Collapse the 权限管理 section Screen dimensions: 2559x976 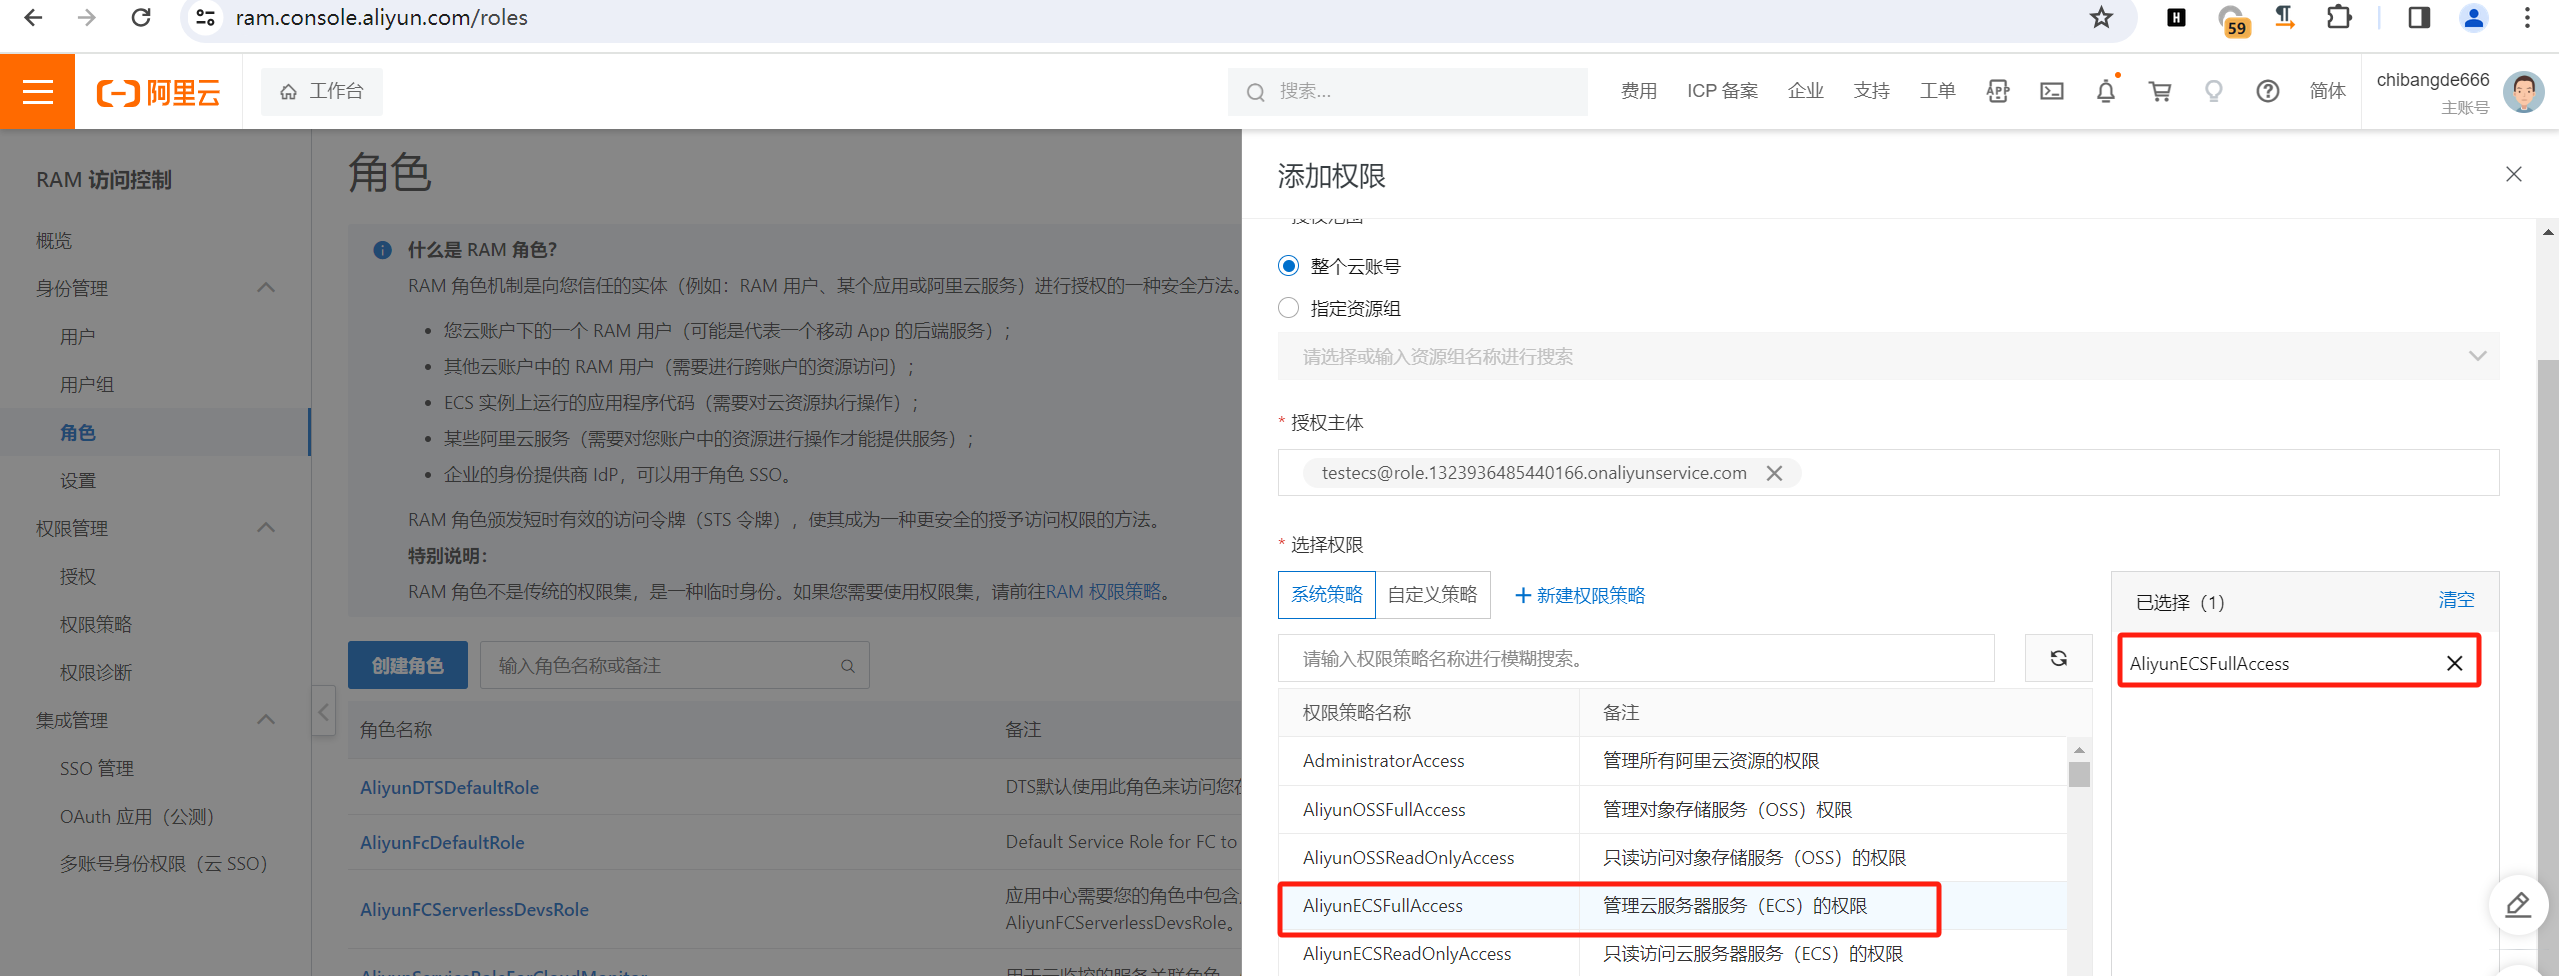[x=266, y=528]
